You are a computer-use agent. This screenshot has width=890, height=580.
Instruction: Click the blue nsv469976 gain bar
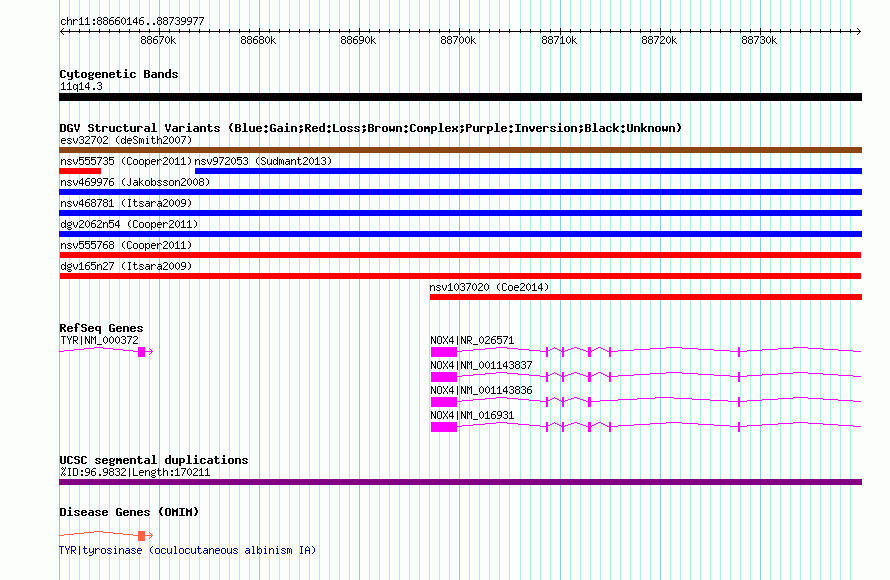(460, 192)
